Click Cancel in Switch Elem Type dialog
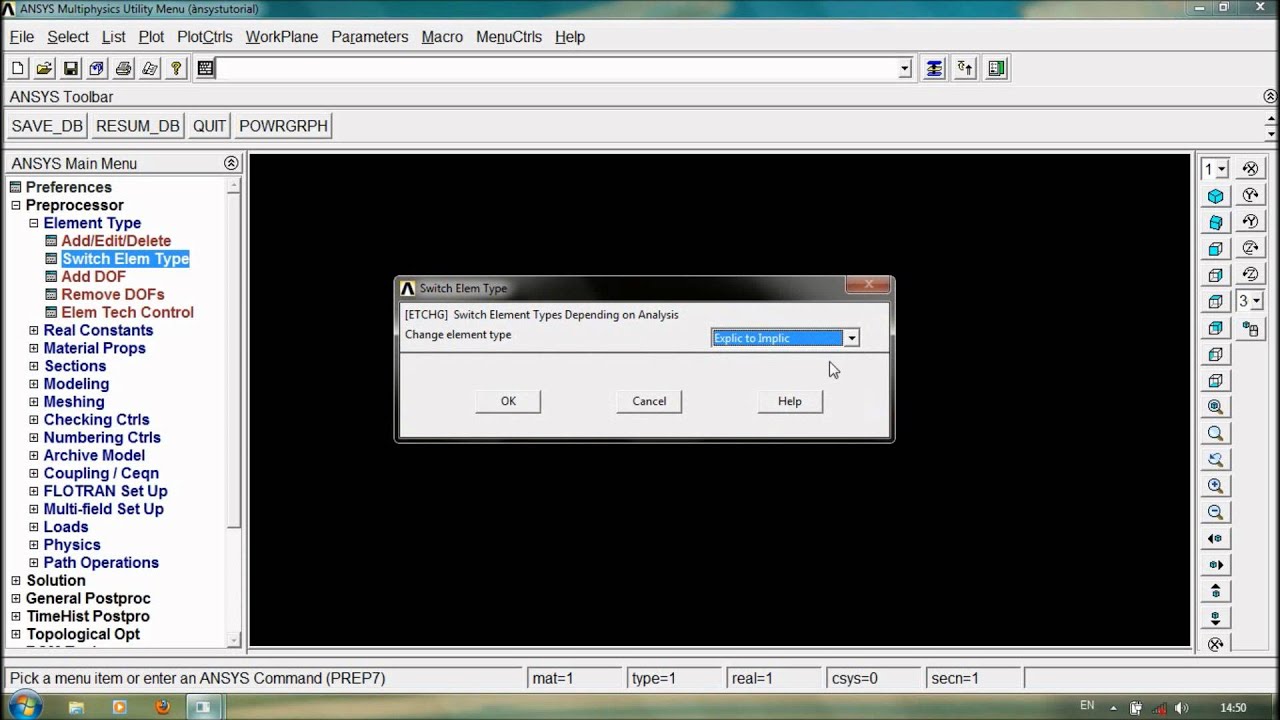Viewport: 1280px width, 720px height. coord(649,401)
